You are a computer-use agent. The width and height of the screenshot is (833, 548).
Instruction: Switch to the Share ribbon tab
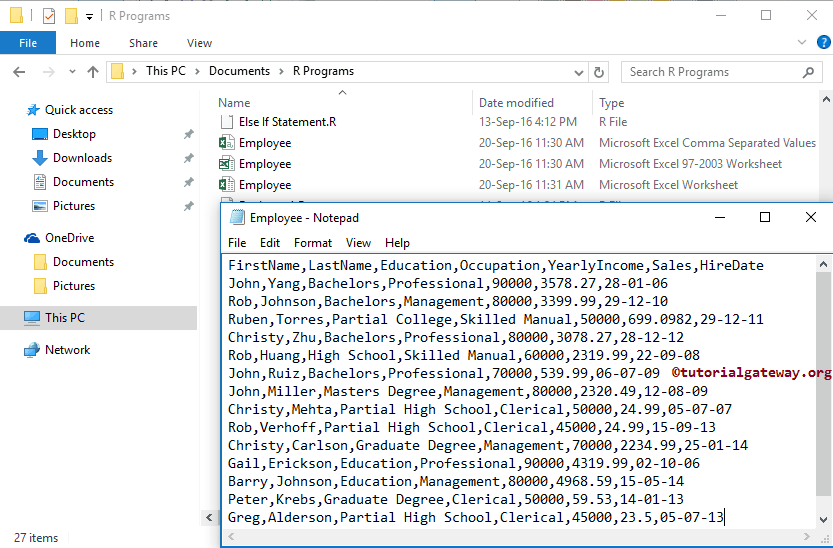[143, 43]
